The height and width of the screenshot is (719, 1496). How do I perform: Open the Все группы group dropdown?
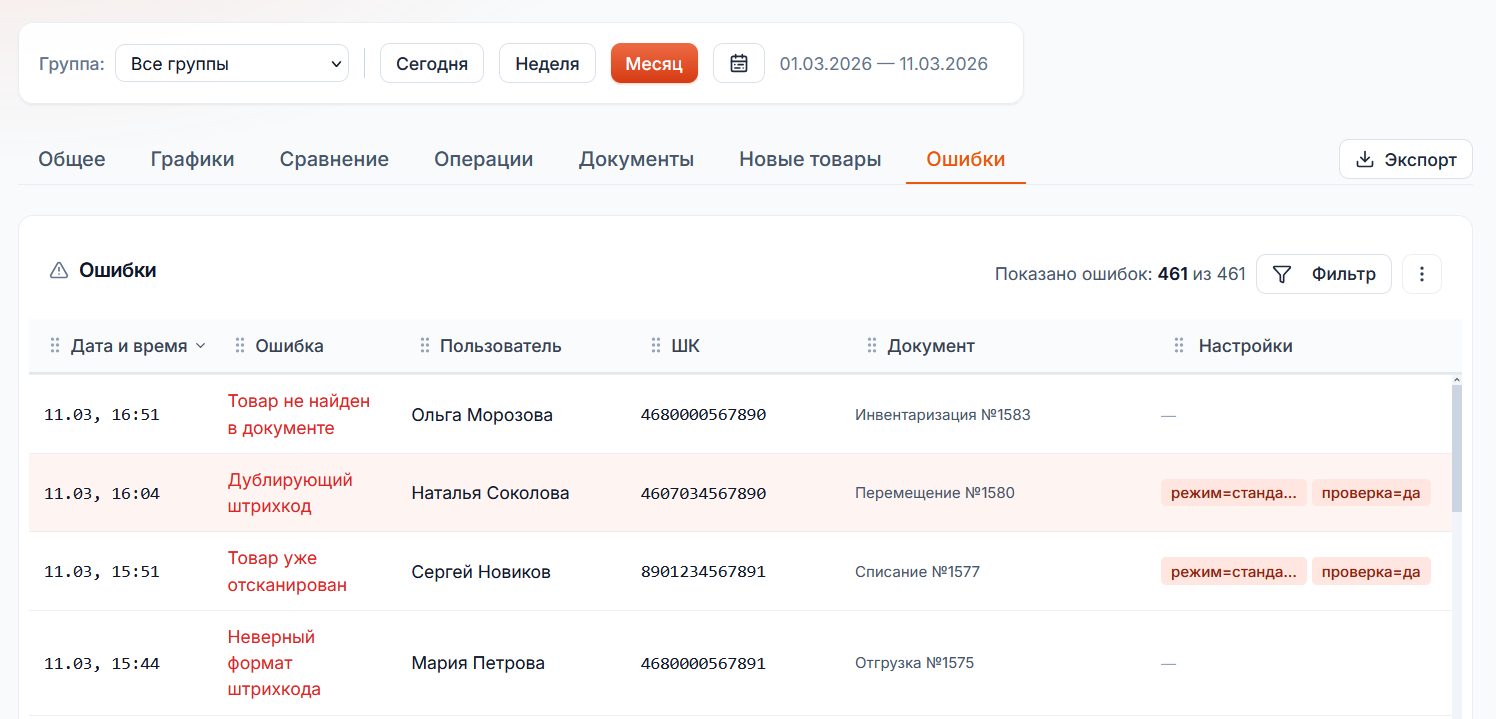point(232,63)
